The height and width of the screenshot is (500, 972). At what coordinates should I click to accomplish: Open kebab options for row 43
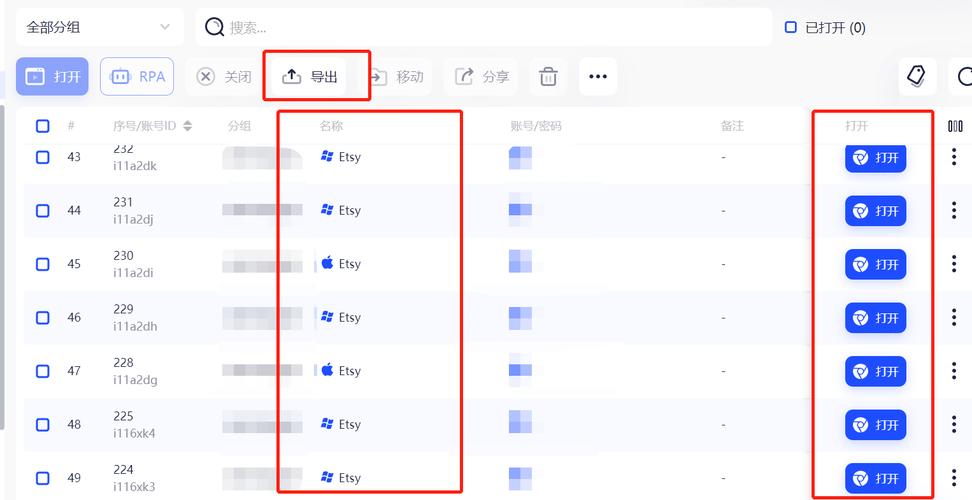pyautogui.click(x=954, y=157)
